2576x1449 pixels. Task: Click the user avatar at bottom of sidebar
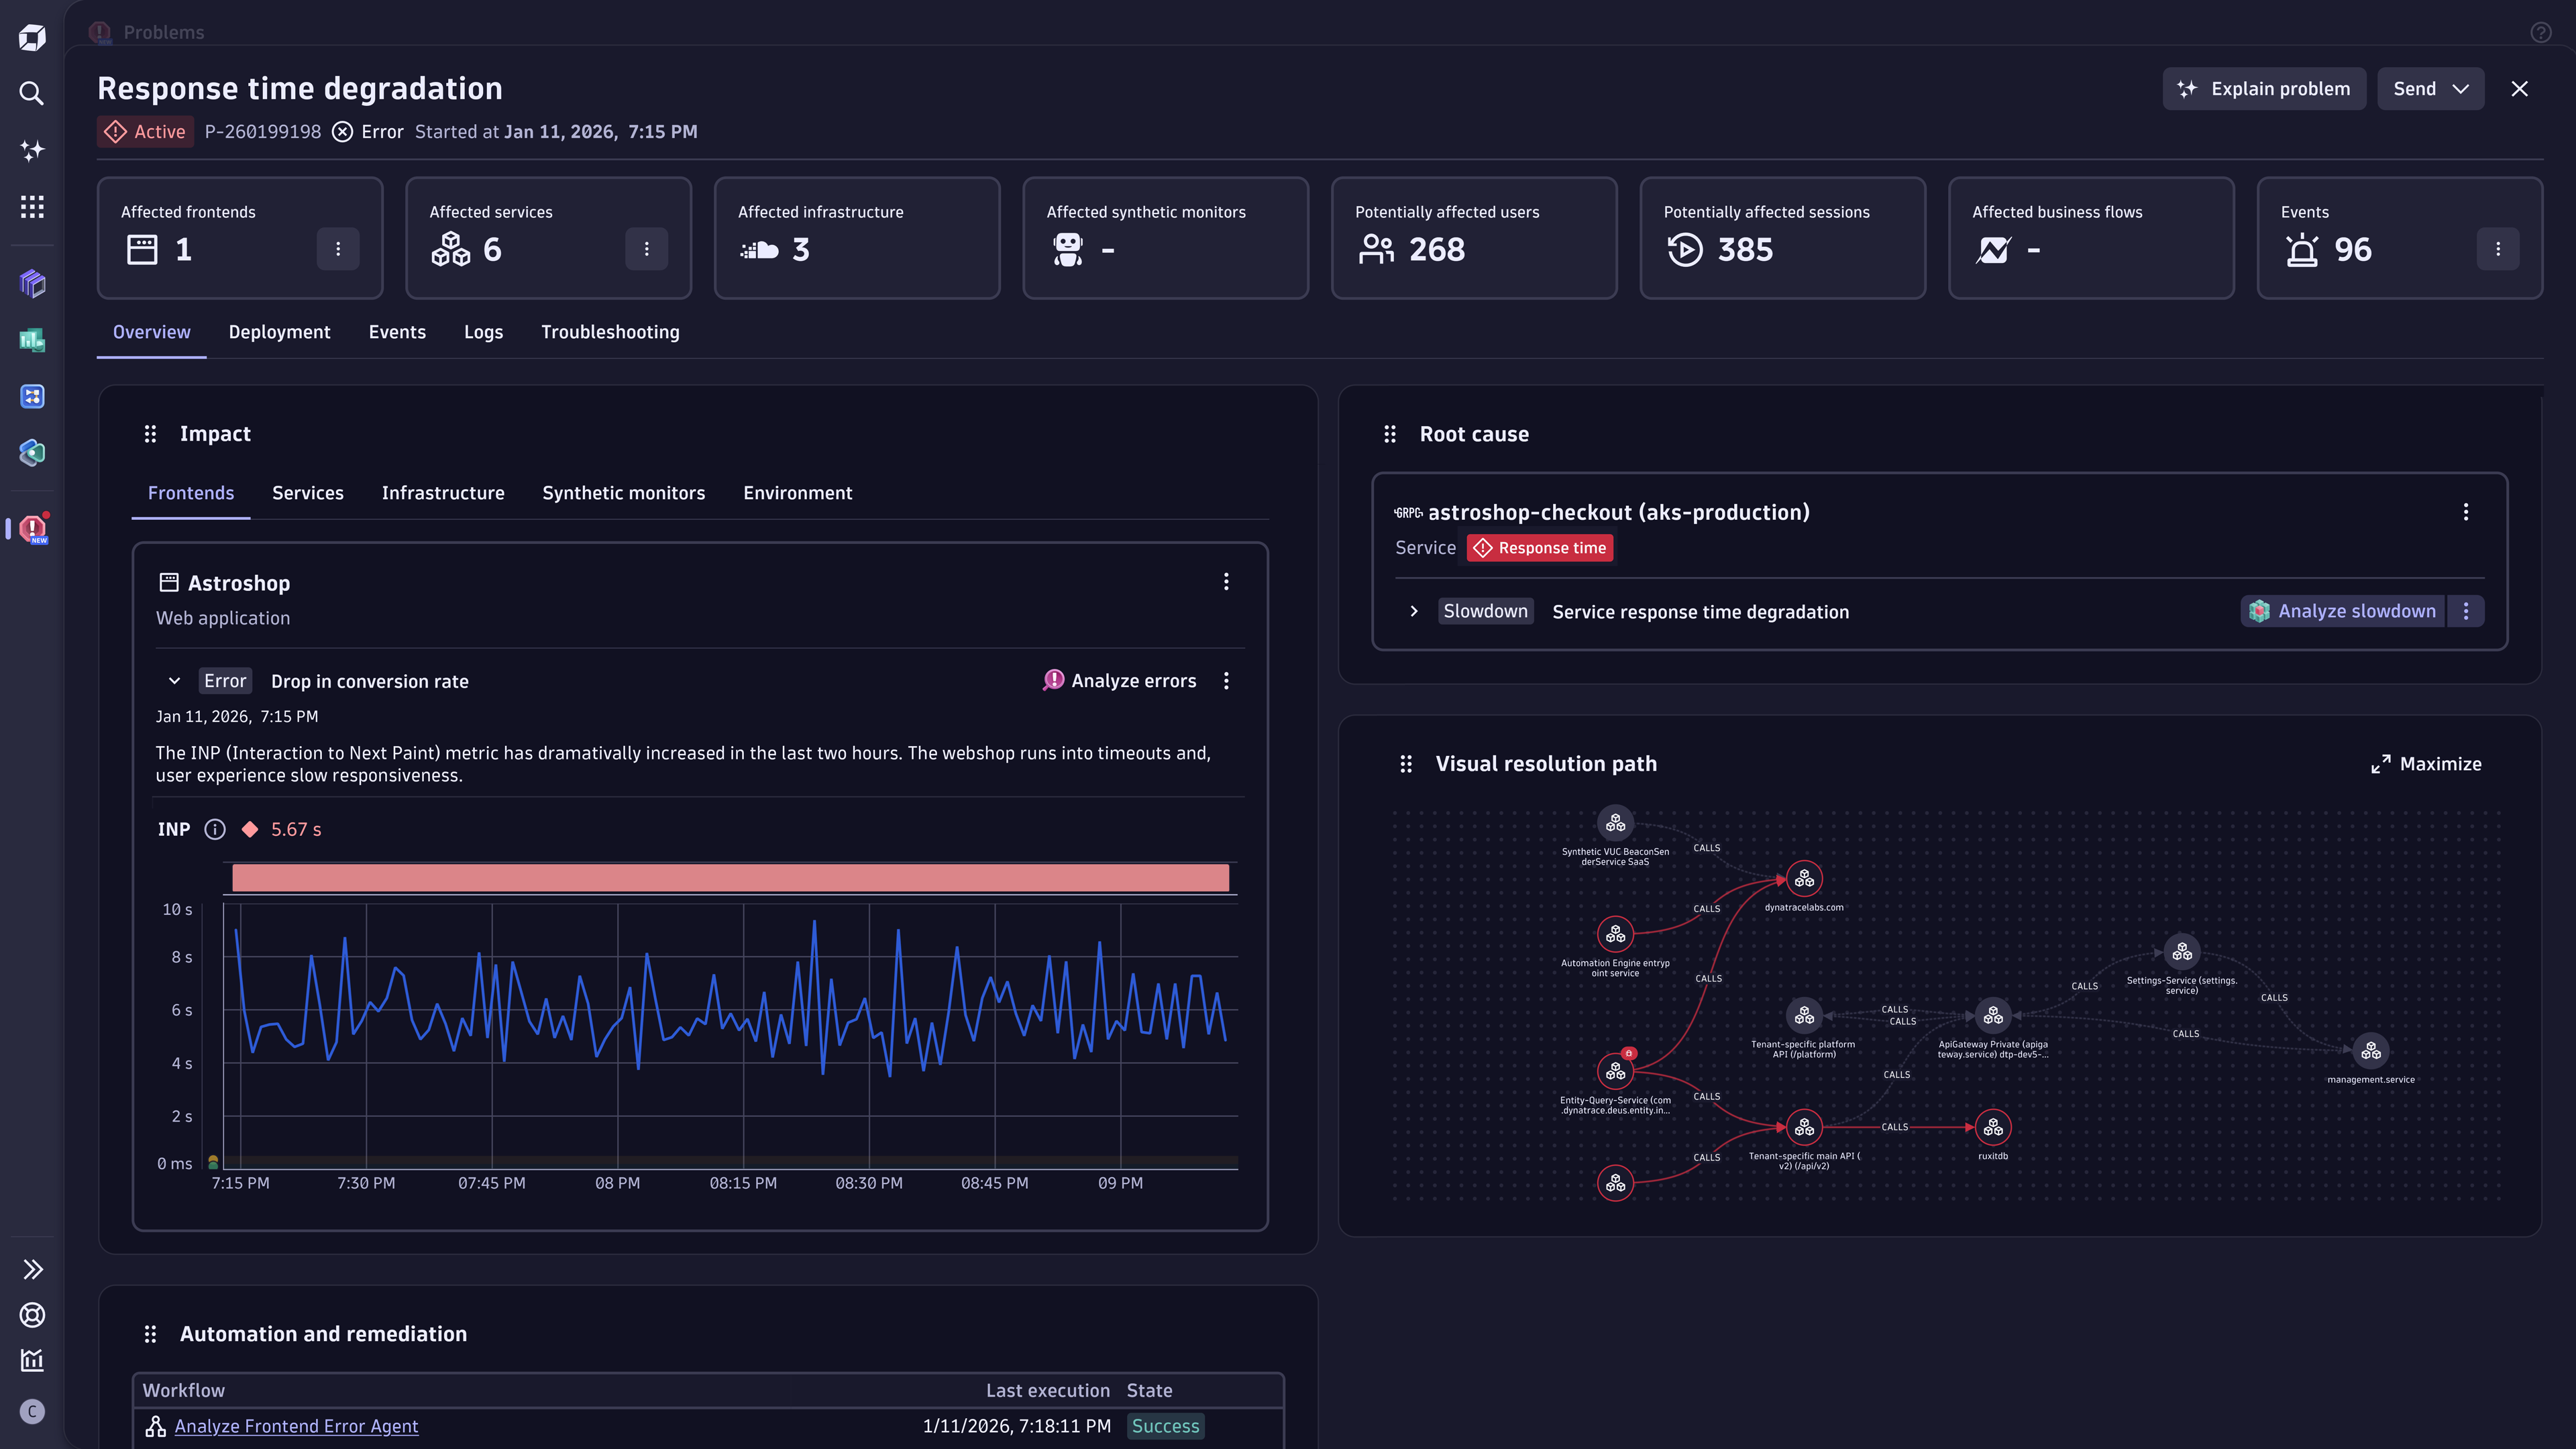(x=32, y=1412)
